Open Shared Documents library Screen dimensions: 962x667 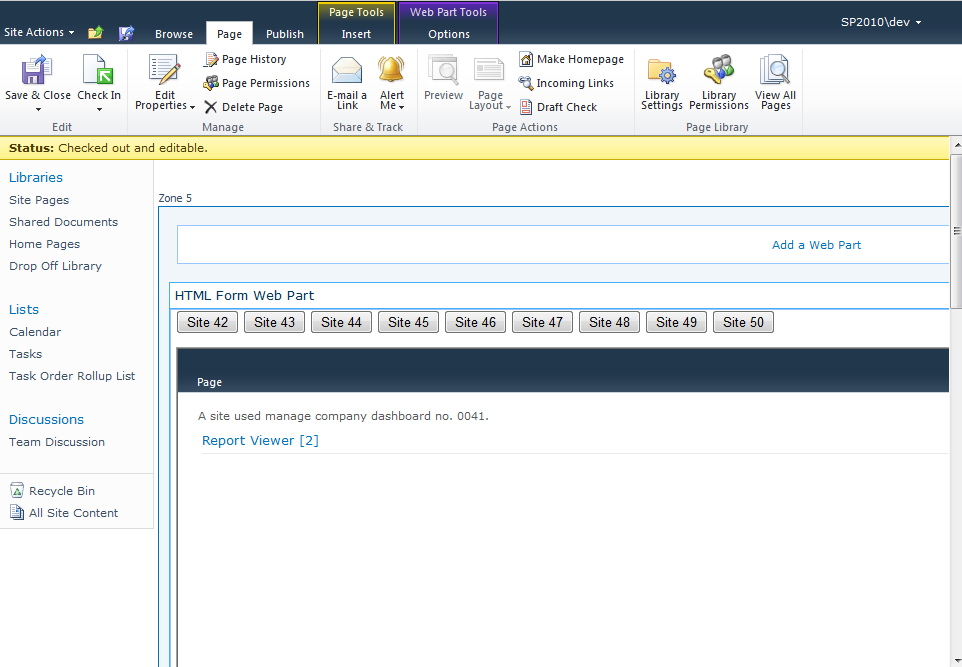pos(63,222)
